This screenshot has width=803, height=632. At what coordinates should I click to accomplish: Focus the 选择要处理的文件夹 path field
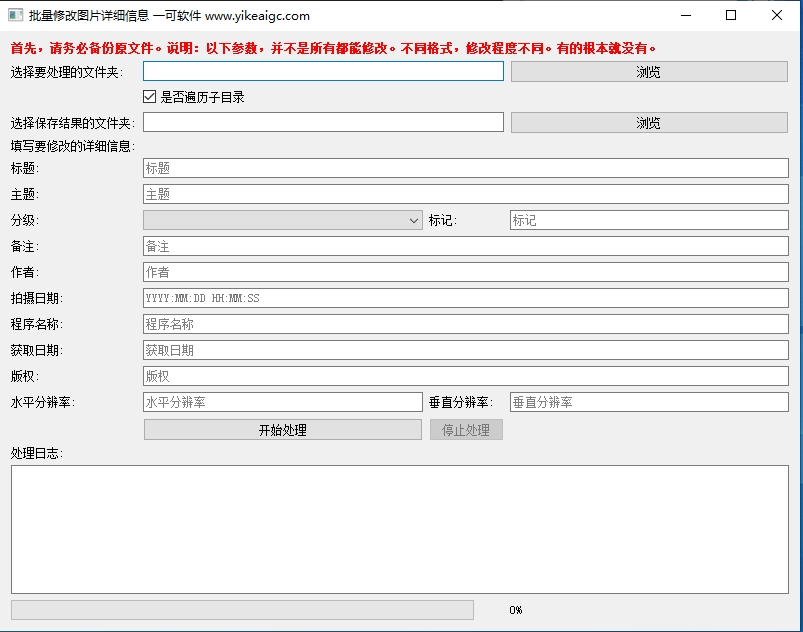pyautogui.click(x=323, y=71)
